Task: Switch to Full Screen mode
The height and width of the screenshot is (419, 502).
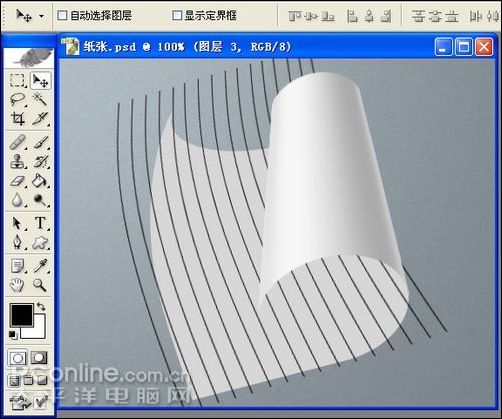Action: point(43,381)
